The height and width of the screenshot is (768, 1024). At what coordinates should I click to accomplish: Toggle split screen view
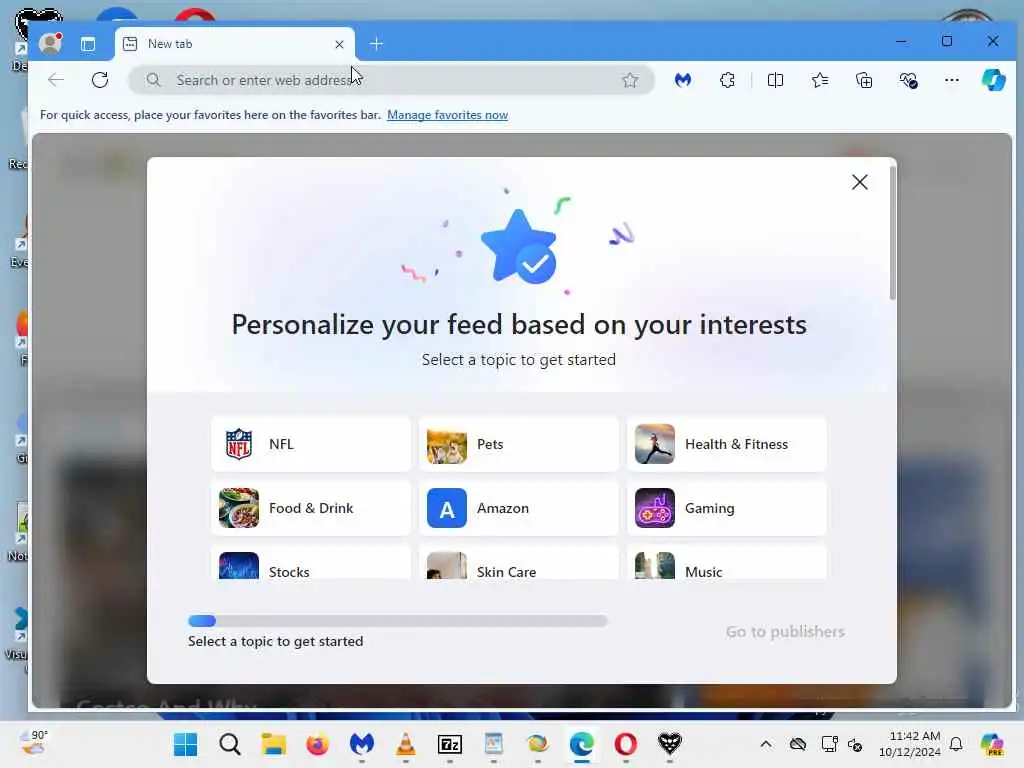[775, 80]
